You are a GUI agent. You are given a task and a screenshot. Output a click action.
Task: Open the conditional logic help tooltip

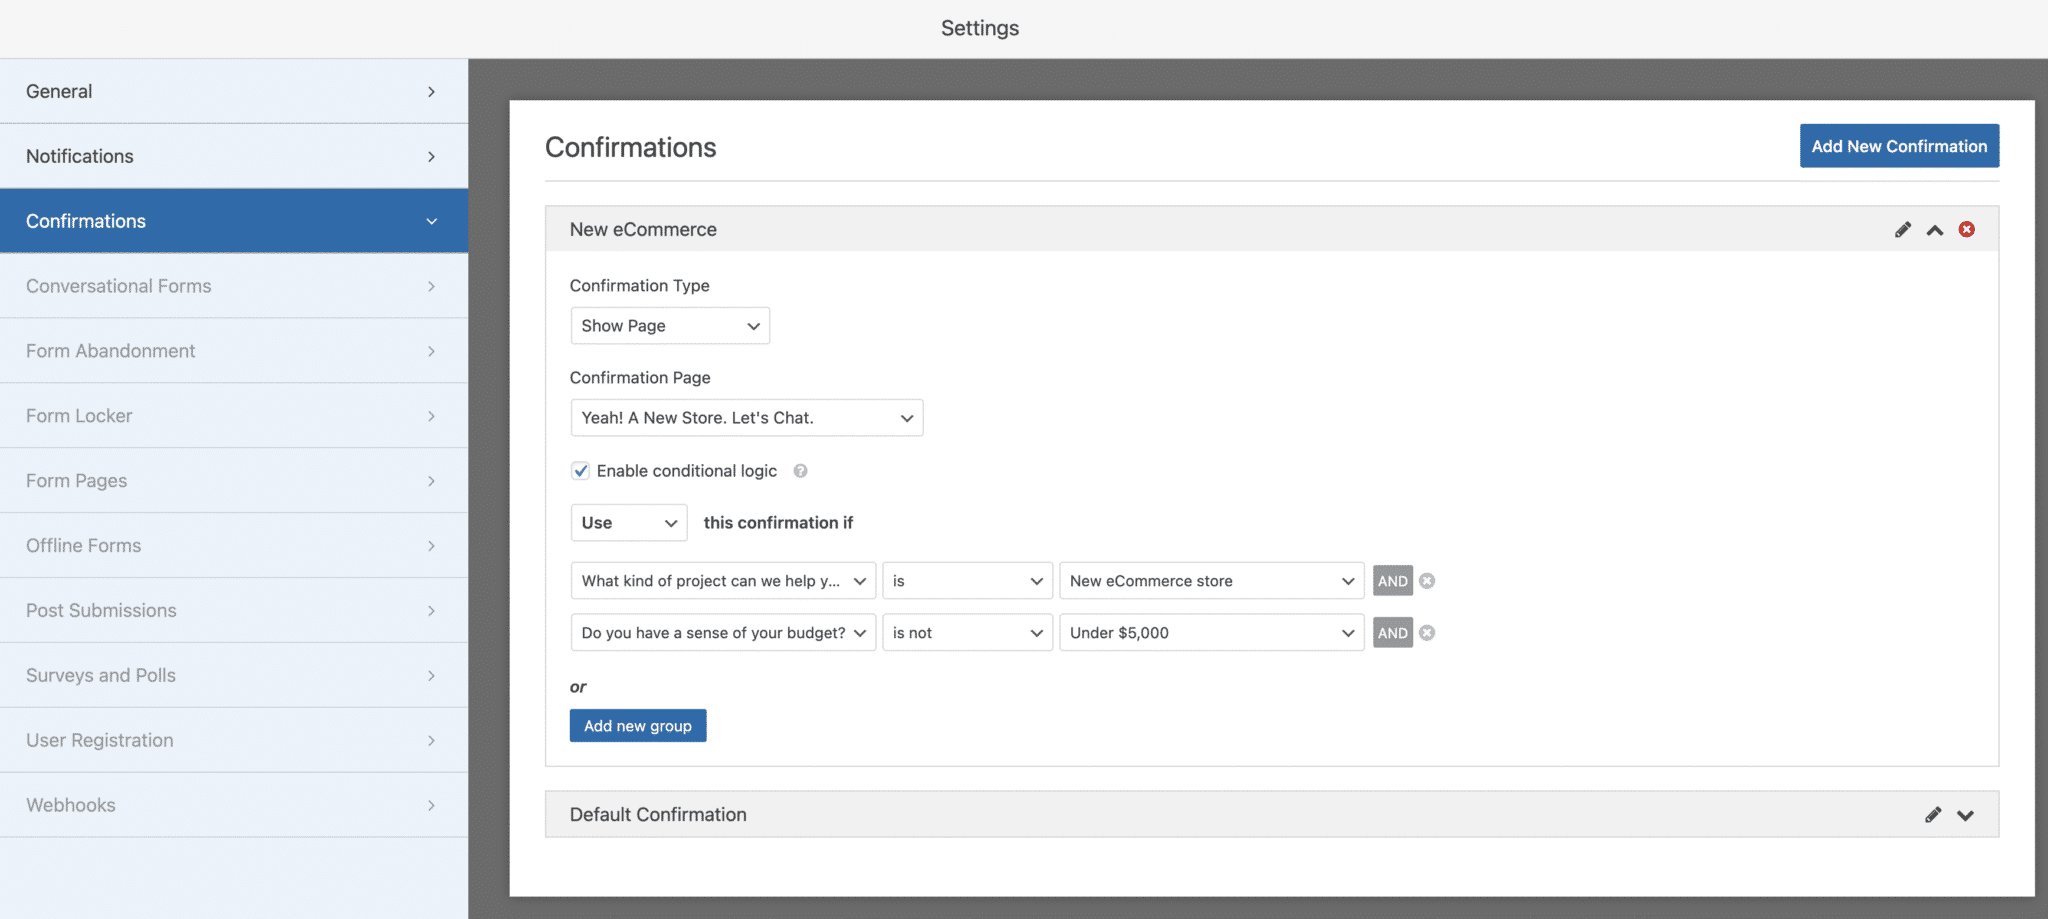pos(800,470)
